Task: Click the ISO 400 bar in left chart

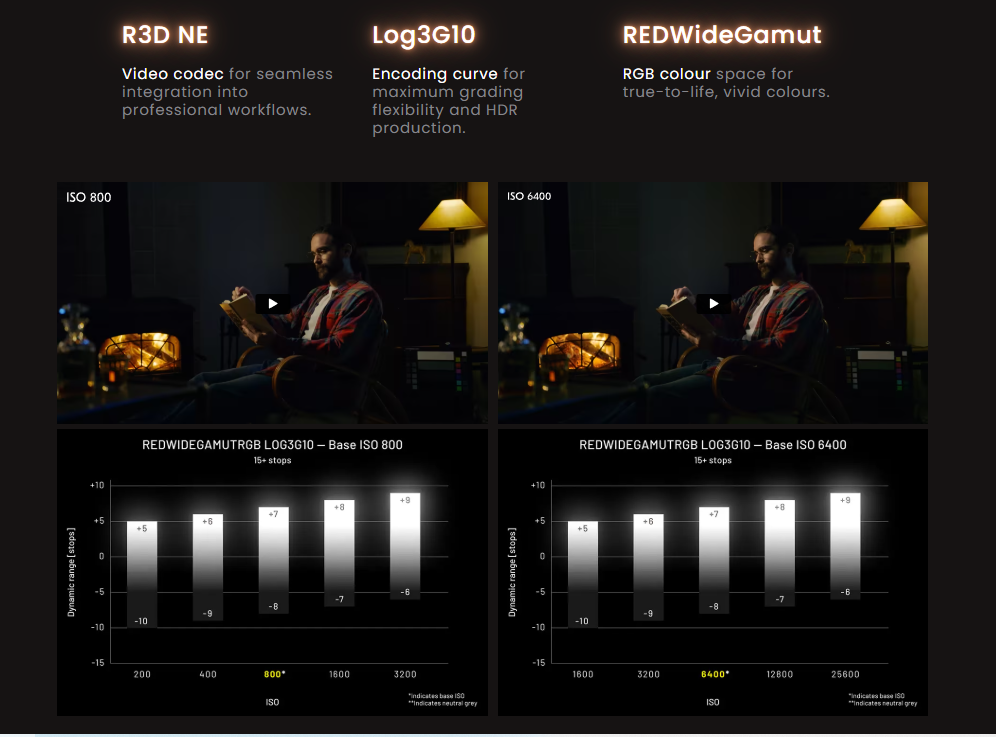Action: pyautogui.click(x=208, y=567)
